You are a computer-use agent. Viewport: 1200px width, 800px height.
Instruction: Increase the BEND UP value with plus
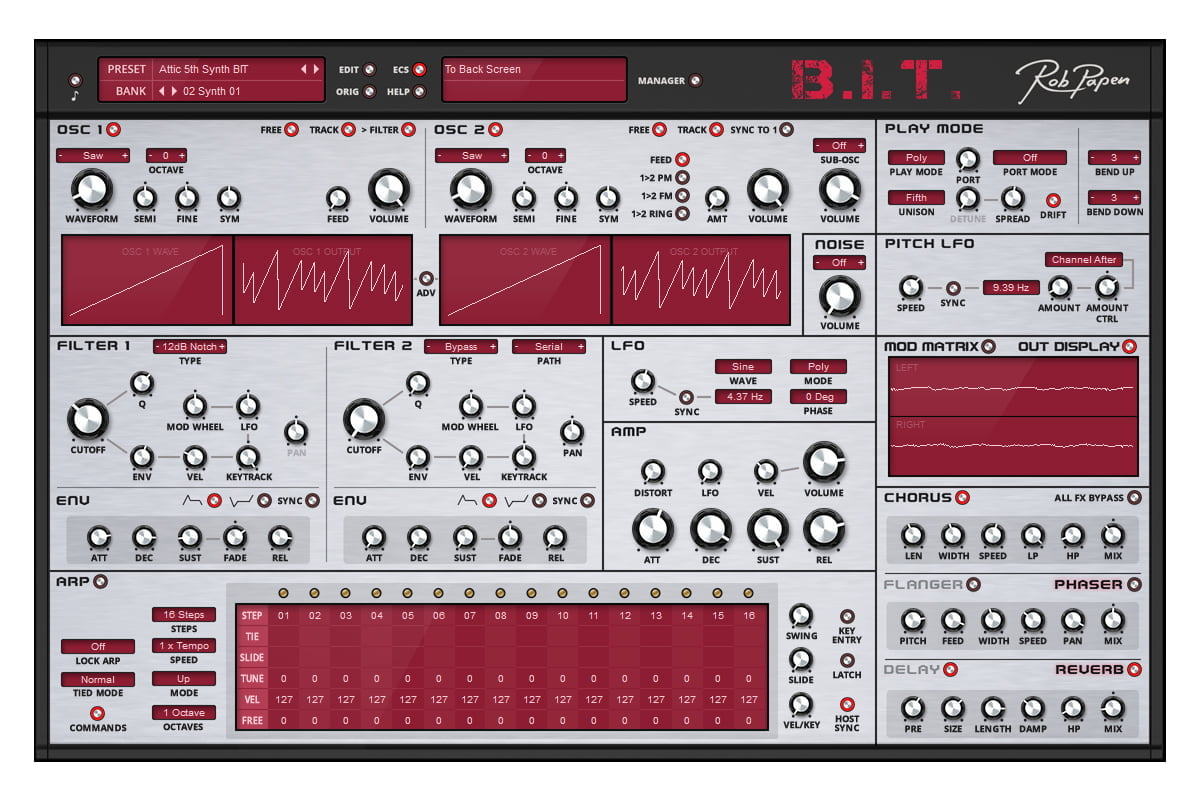pyautogui.click(x=1135, y=158)
